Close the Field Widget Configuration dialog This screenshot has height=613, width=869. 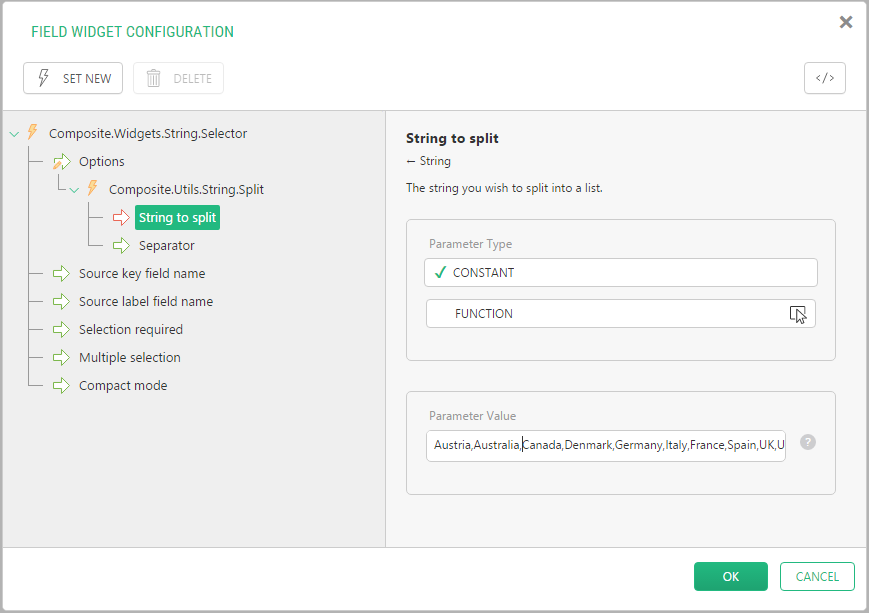point(846,22)
